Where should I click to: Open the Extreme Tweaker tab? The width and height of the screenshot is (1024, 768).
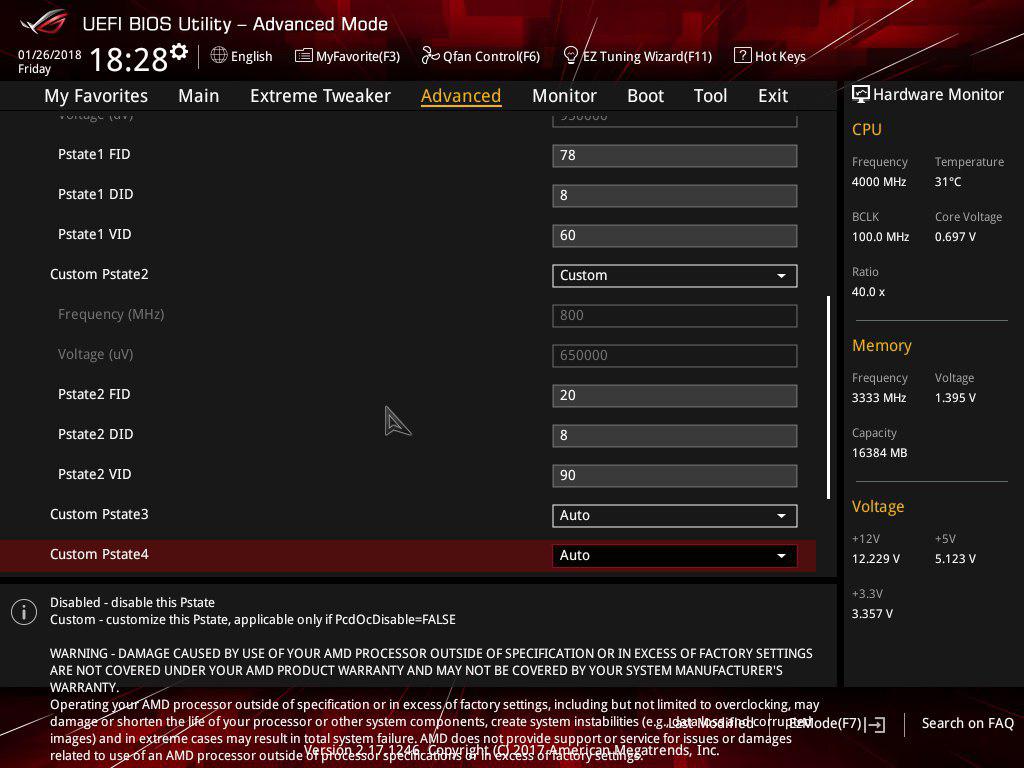click(320, 96)
